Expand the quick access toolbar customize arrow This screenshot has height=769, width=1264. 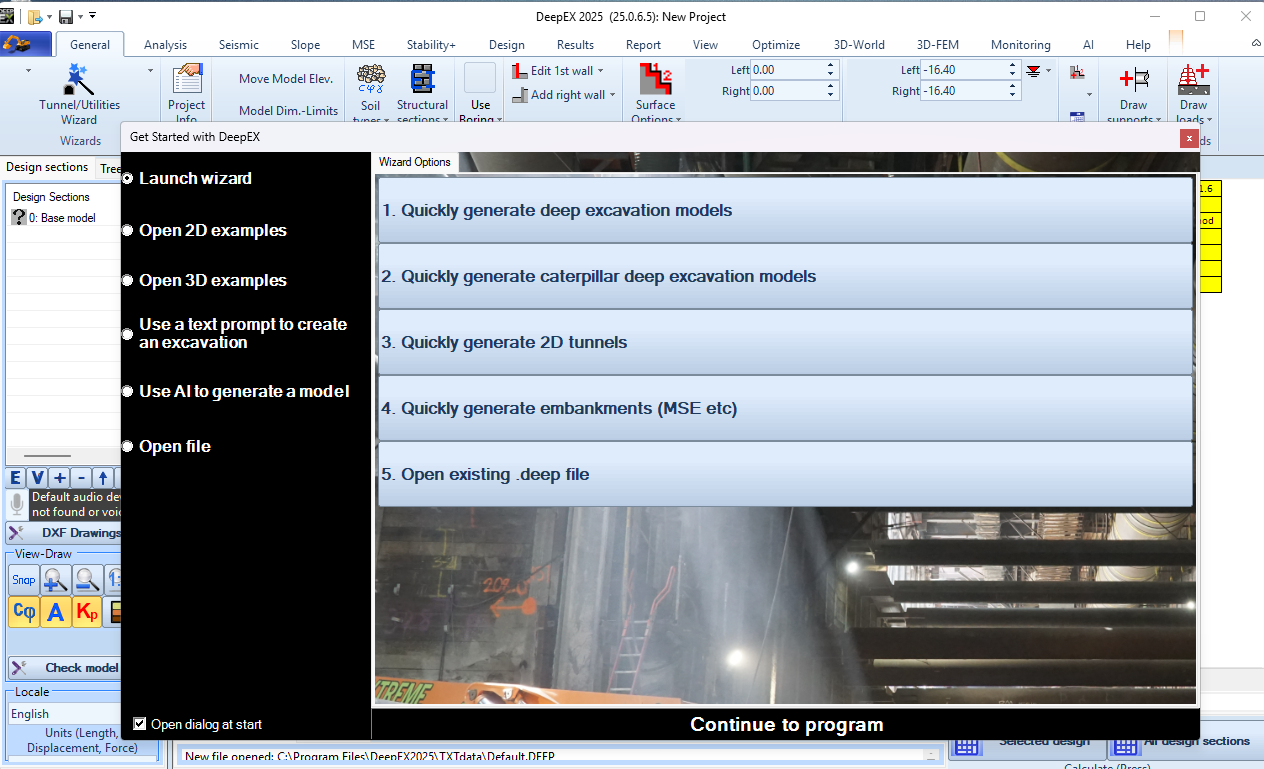click(92, 15)
